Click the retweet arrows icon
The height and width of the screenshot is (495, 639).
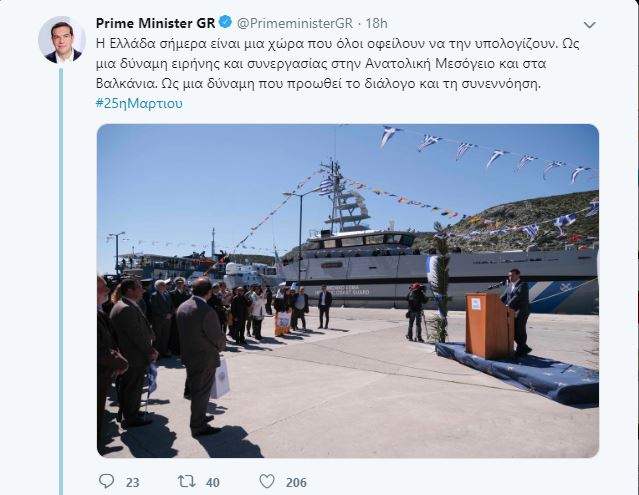coord(187,482)
